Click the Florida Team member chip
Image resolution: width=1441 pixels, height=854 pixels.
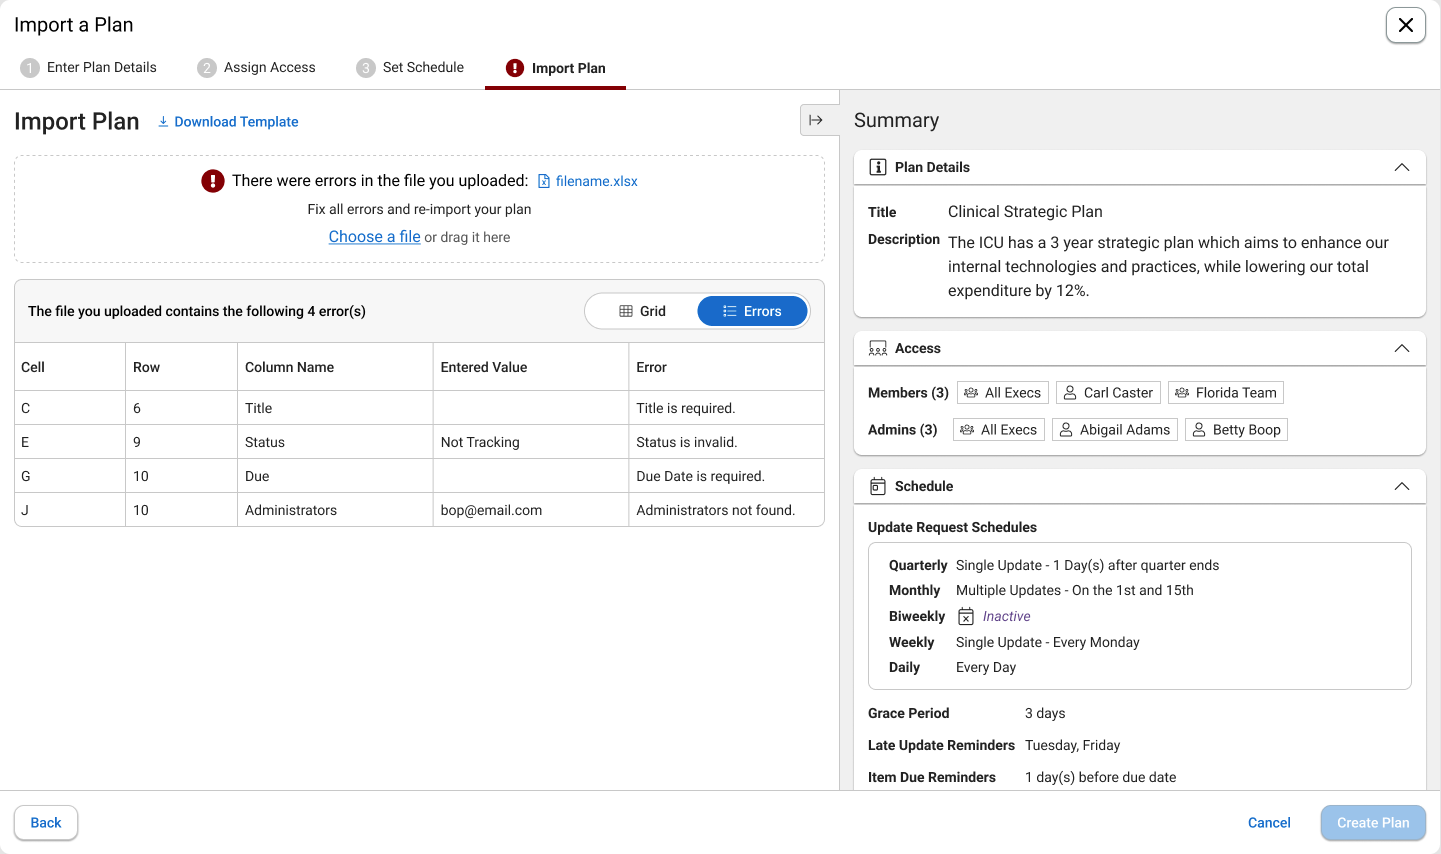[1226, 393]
